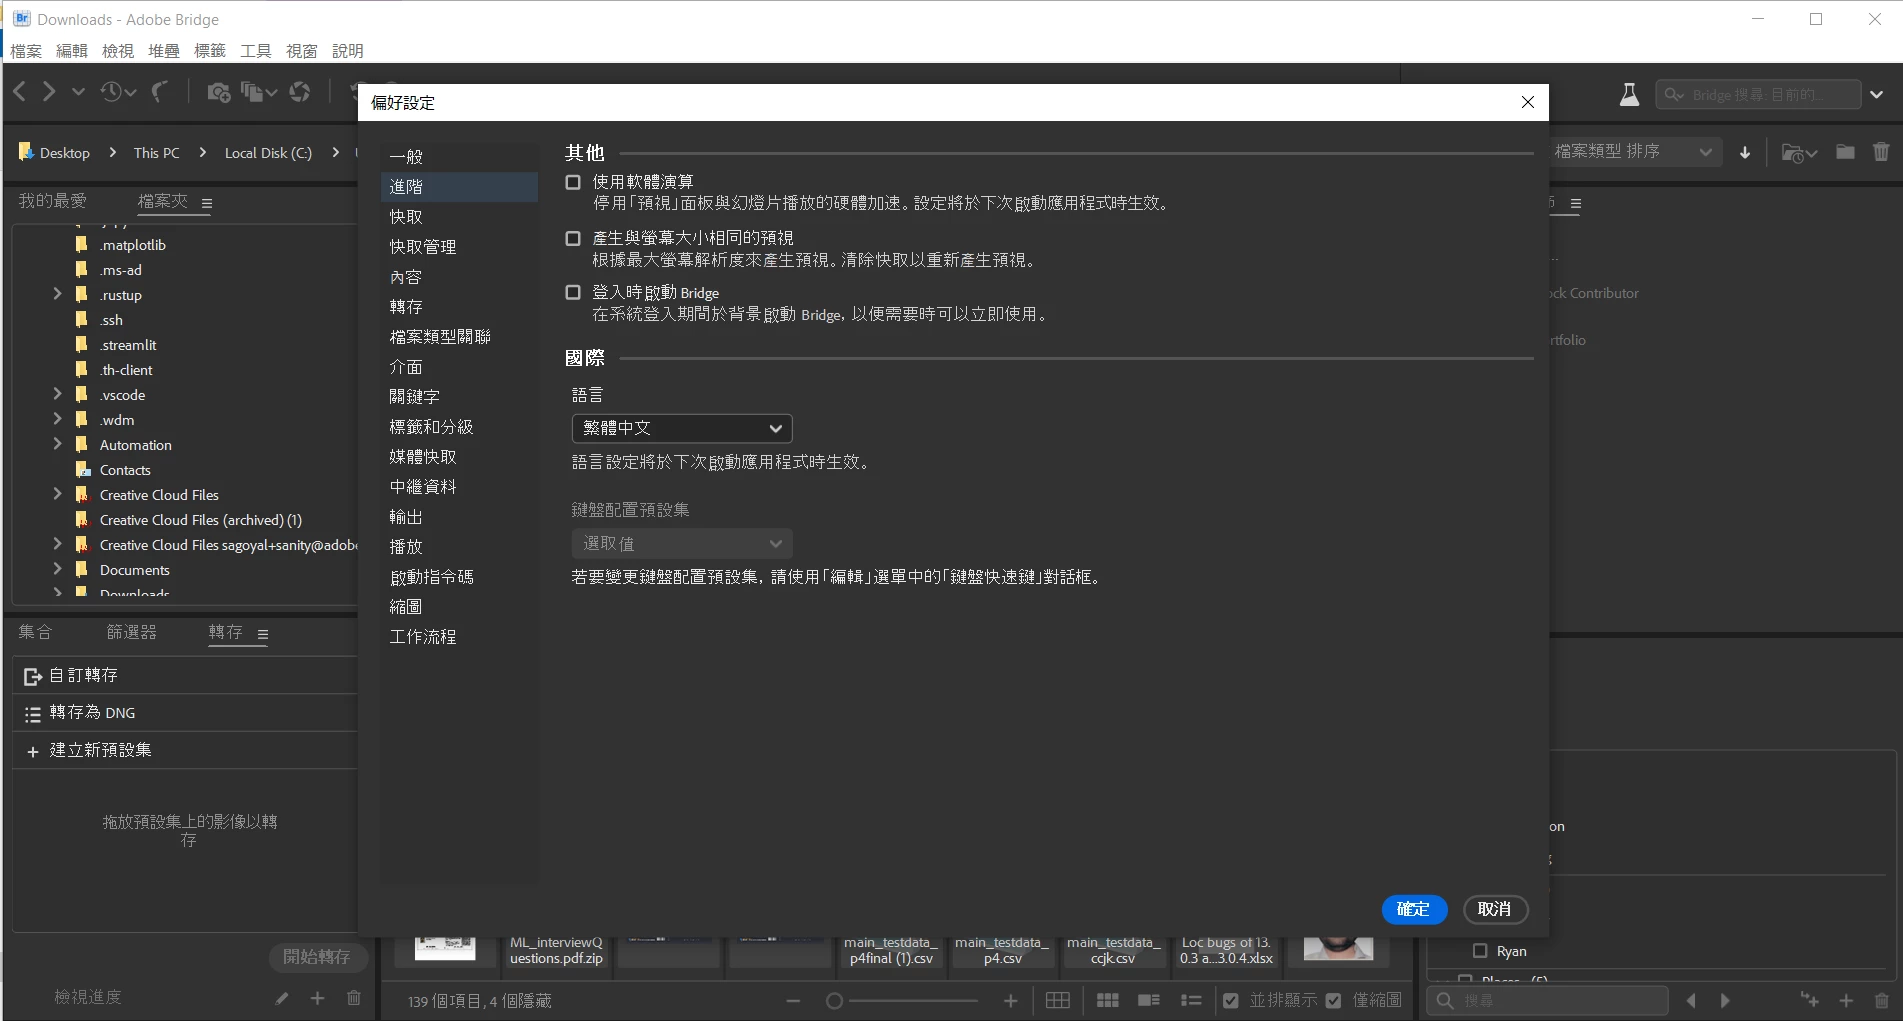The width and height of the screenshot is (1903, 1021).
Task: Open in Camera Raw aperture icon
Action: pos(300,92)
